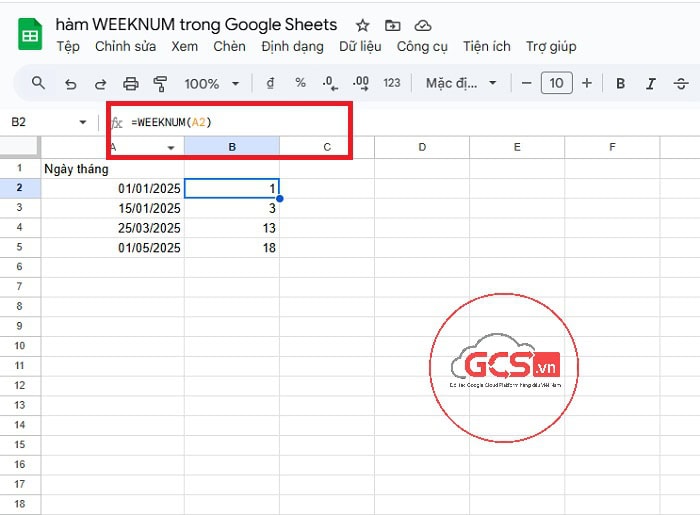Open the B2 name box dropdown
This screenshot has width=700, height=515.
(x=82, y=122)
